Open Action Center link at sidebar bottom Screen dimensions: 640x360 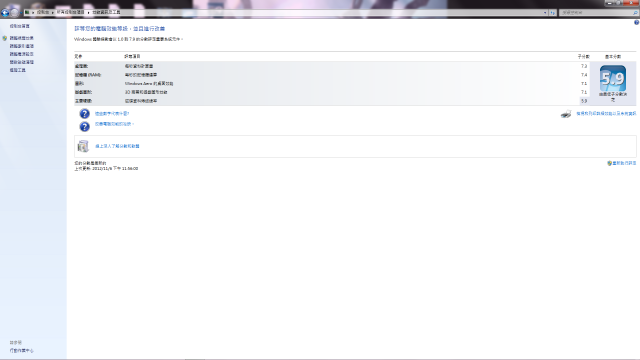[22, 351]
